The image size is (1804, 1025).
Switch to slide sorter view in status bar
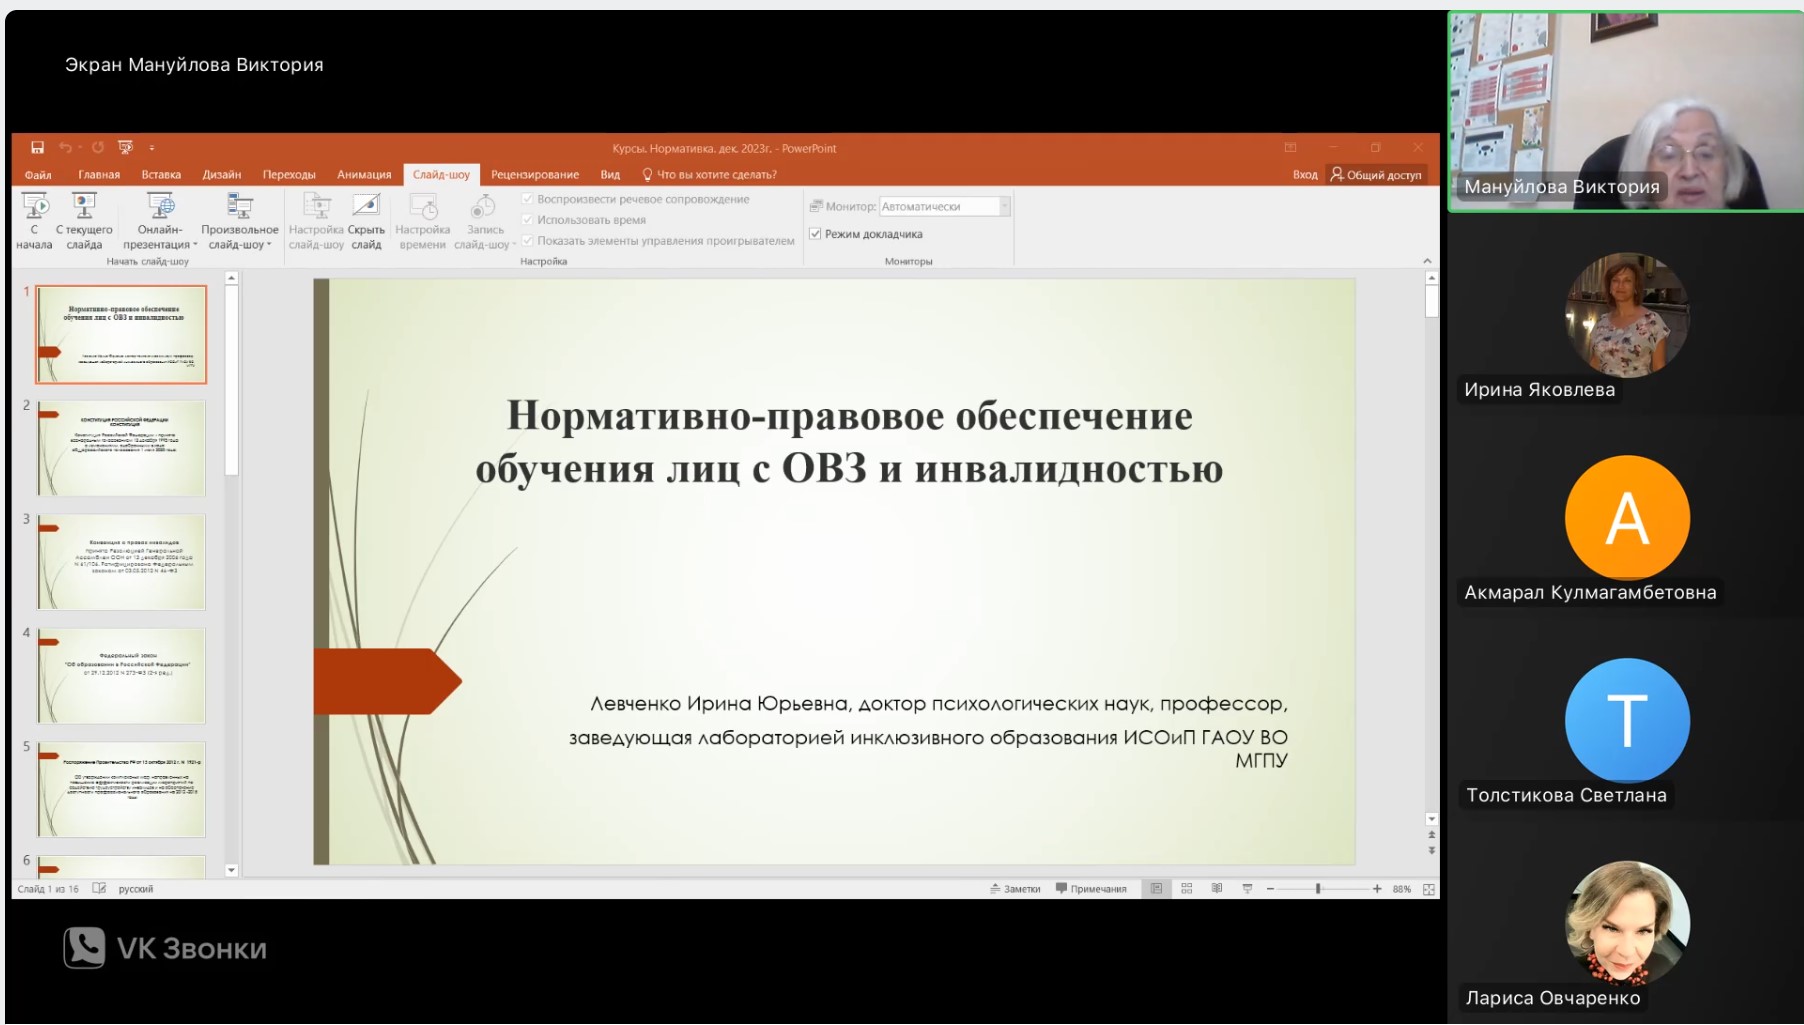point(1187,889)
